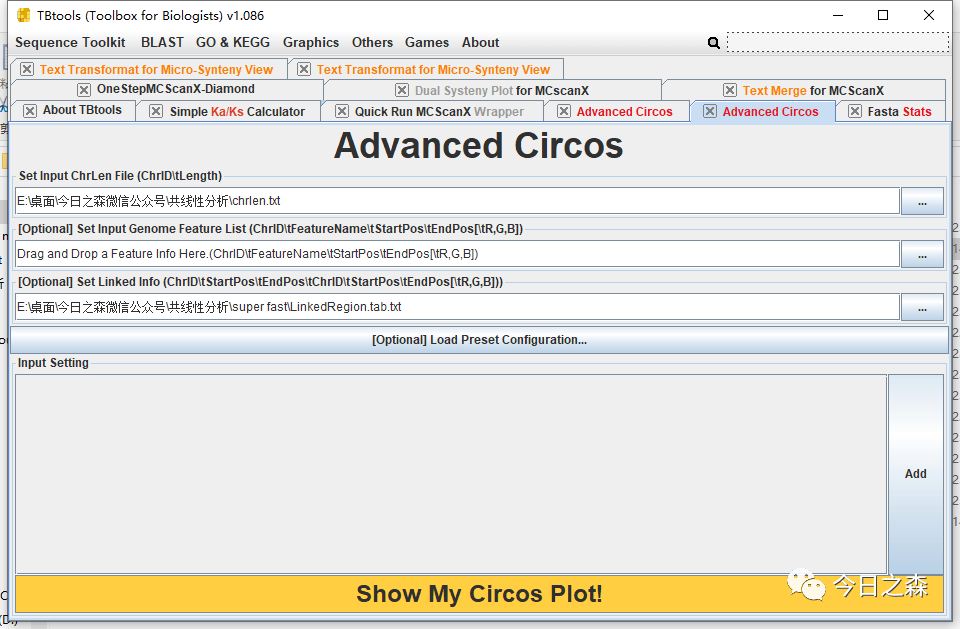Close the Dual Systeny Plot for MCscanX tab

(x=402, y=90)
